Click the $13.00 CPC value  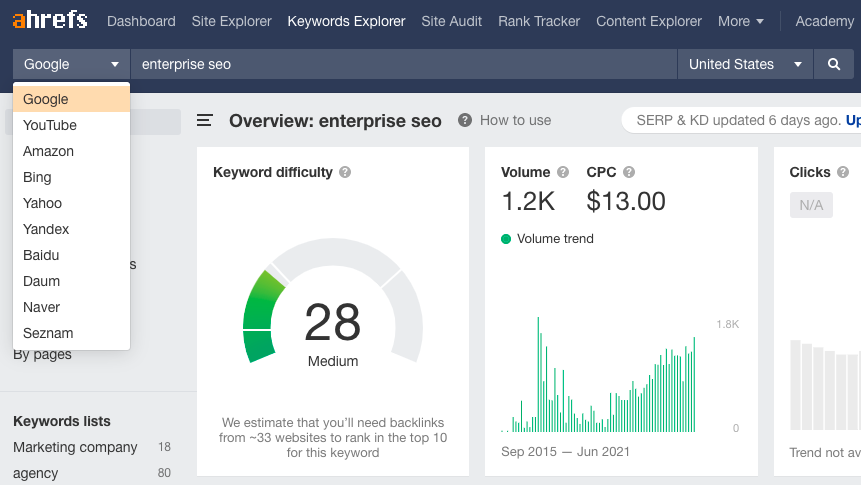626,201
